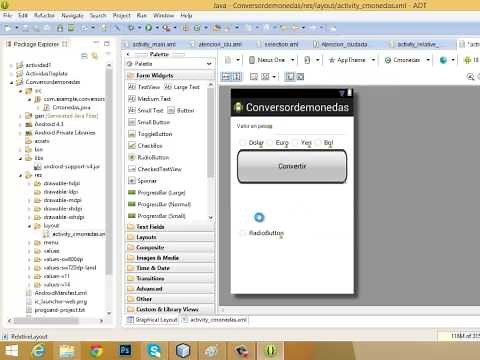Pick the CheckBox palette widget
480x360 pixels.
coord(145,146)
